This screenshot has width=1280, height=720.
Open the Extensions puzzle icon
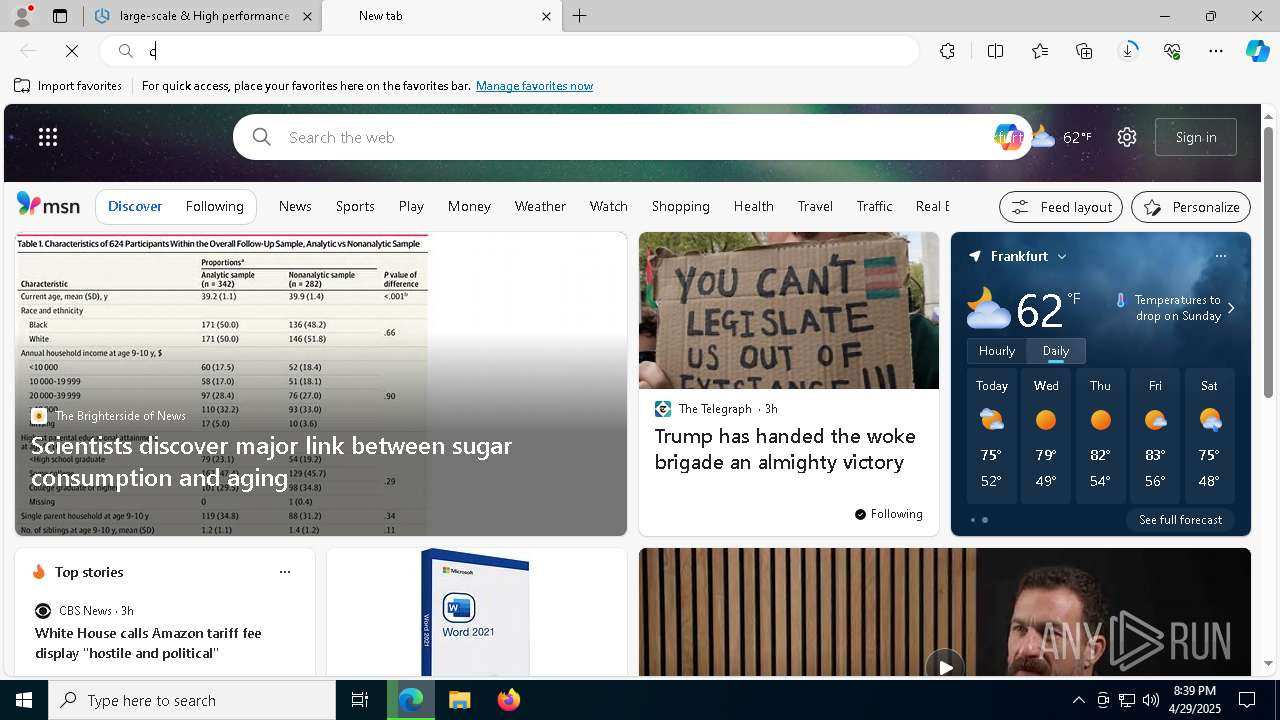947,51
